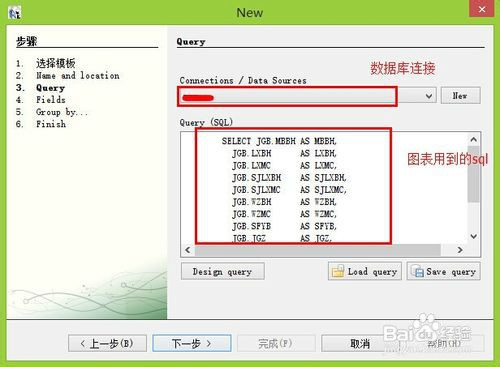The image size is (500, 367).
Task: Click down arrow of SQL vertical scrollbar
Action: point(474,236)
